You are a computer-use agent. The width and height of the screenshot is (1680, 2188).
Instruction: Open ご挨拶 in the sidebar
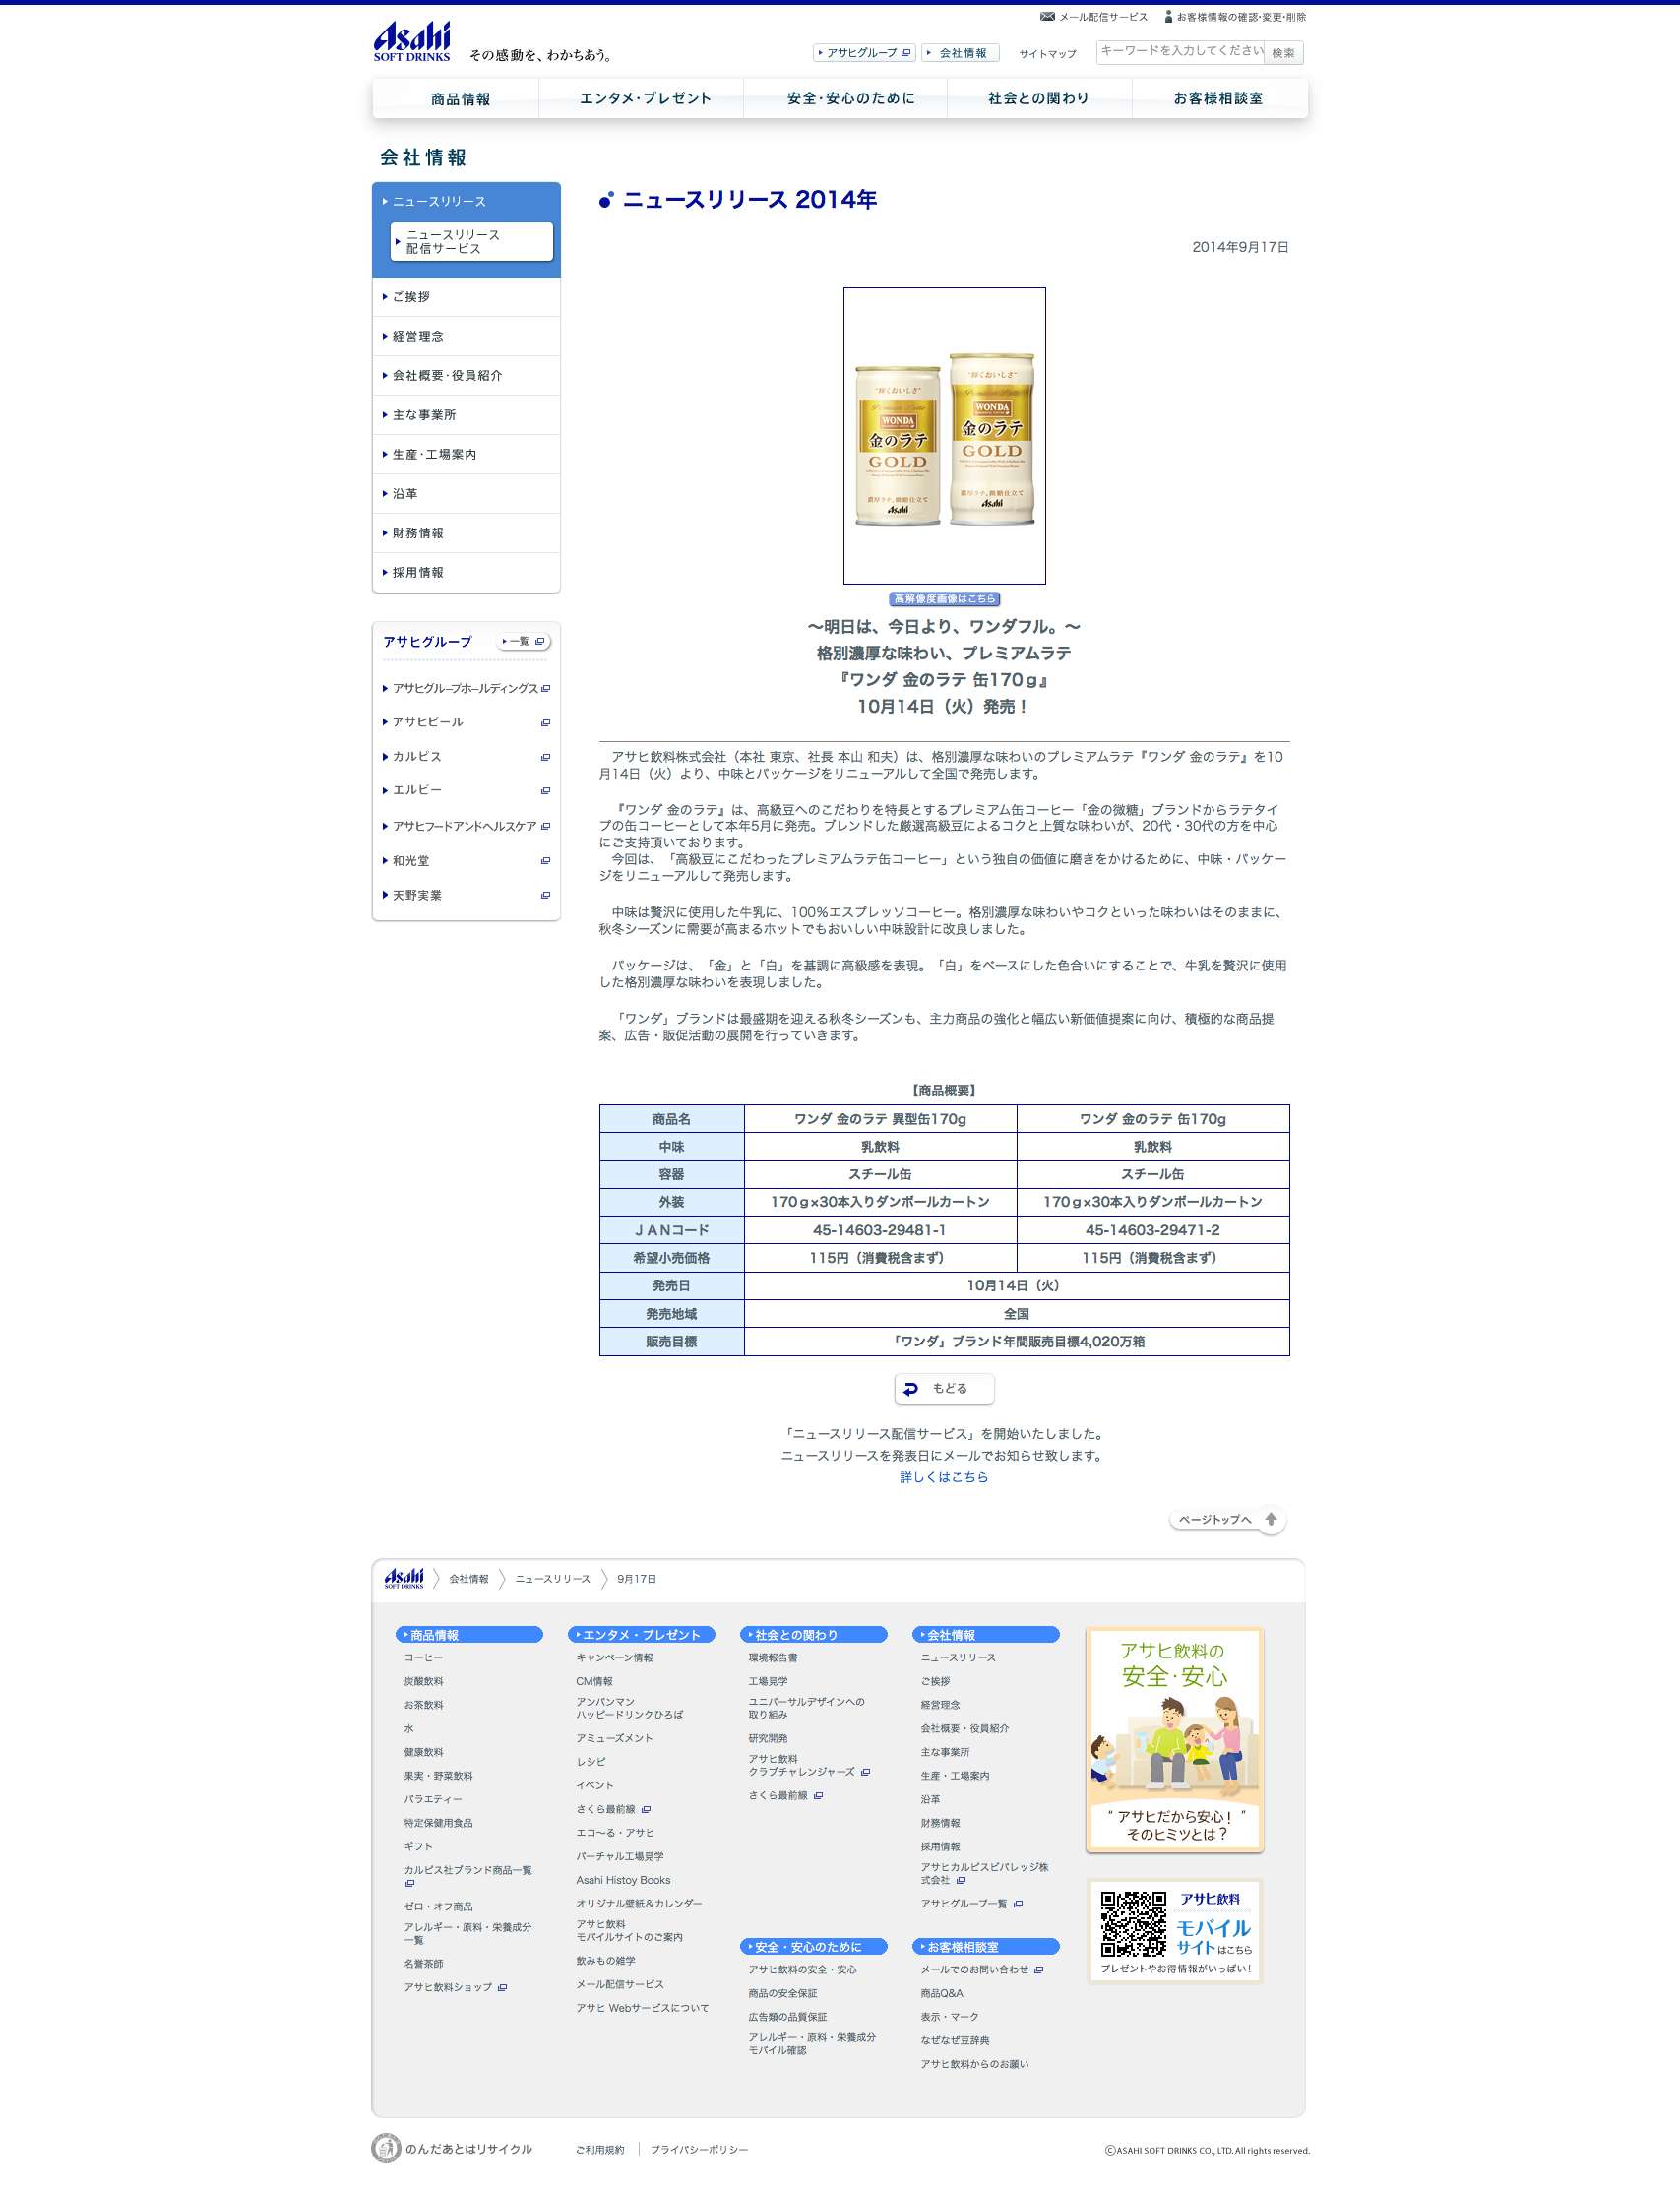click(466, 297)
